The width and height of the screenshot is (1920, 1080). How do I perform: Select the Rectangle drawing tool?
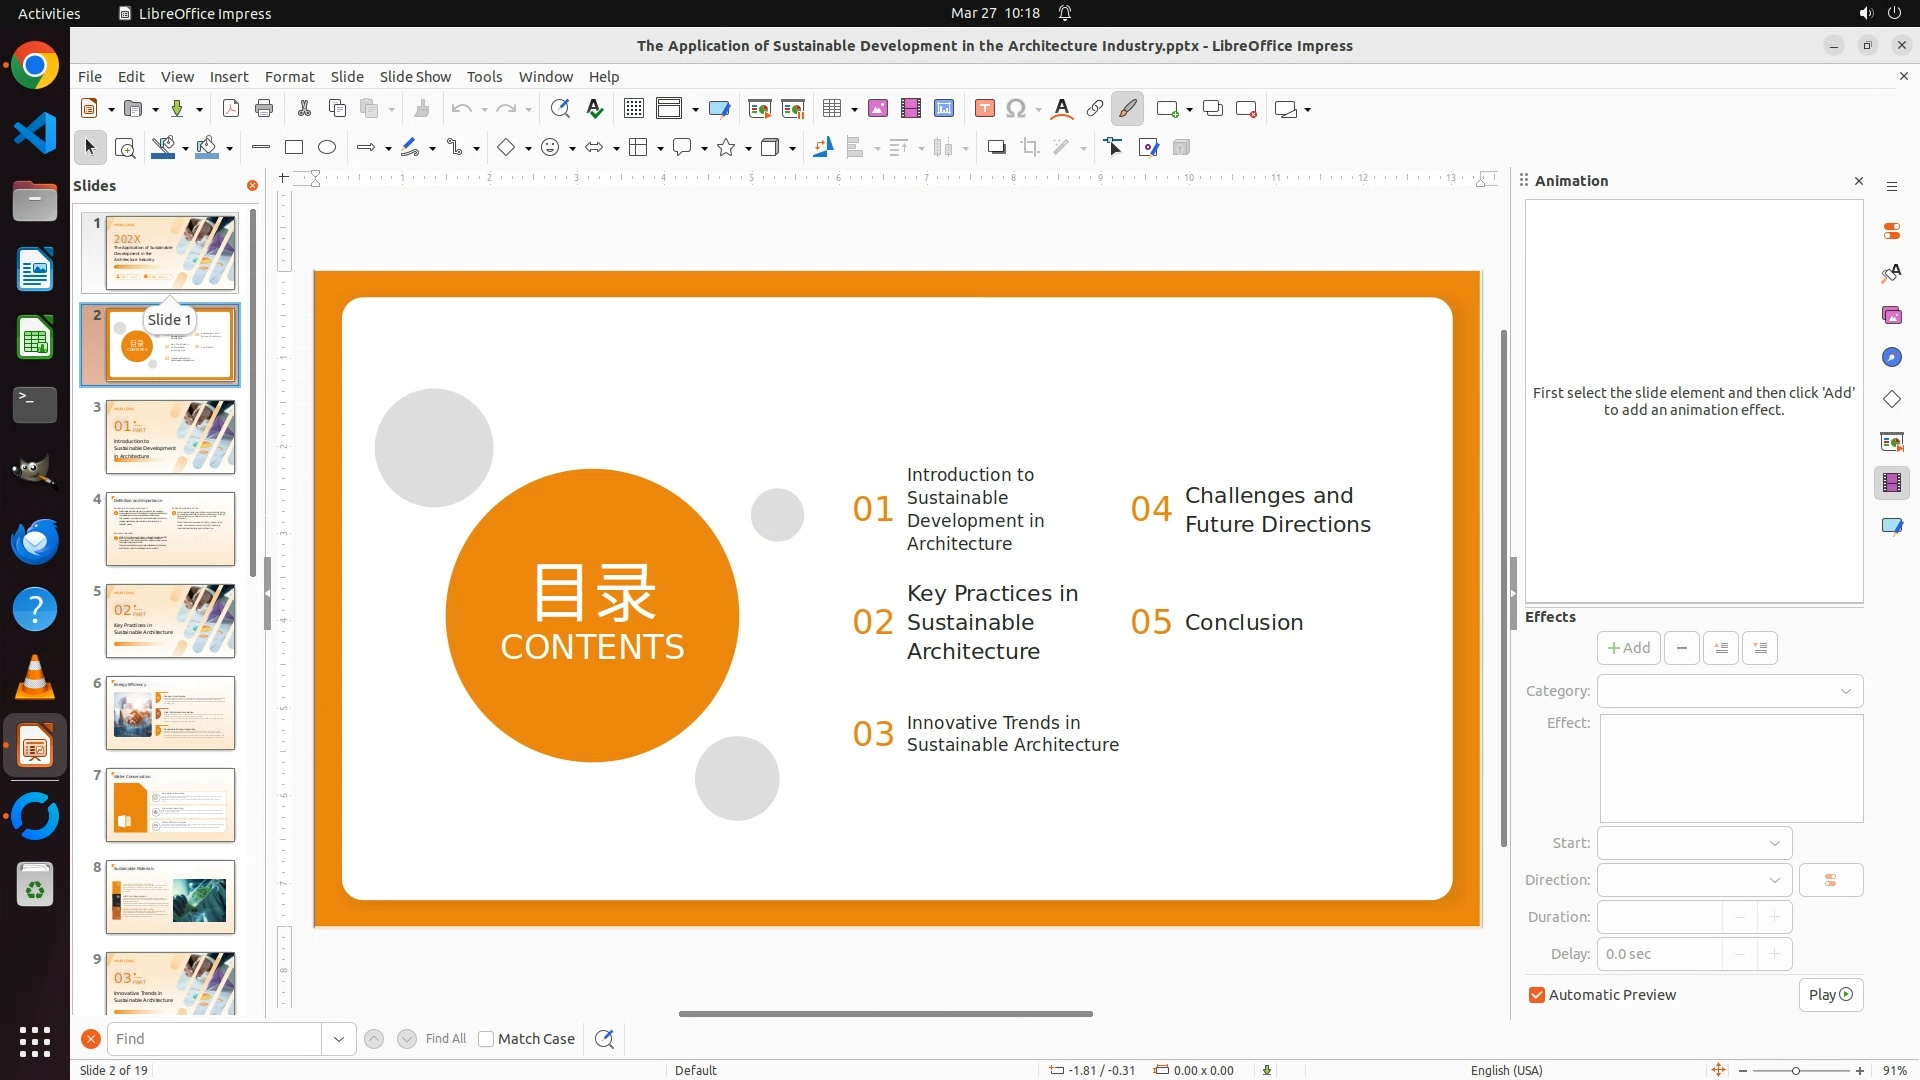[294, 148]
